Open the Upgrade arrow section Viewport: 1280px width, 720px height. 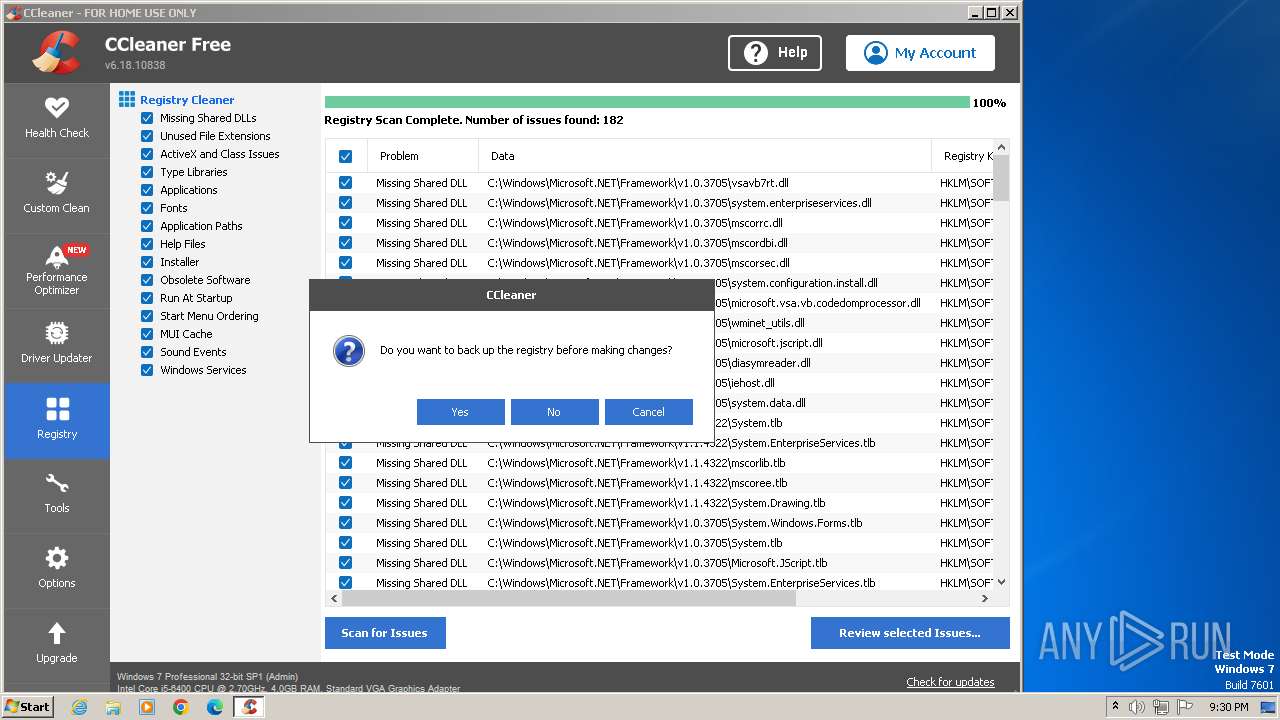(x=57, y=644)
